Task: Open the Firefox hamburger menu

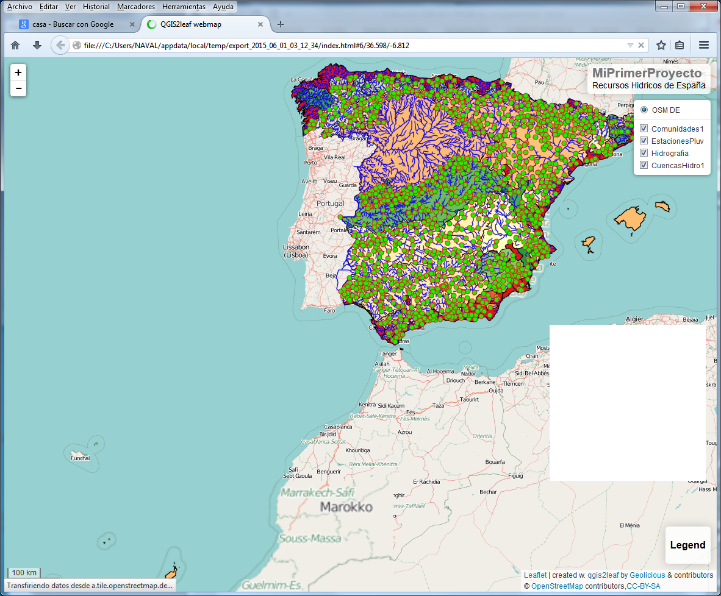Action: [x=704, y=45]
